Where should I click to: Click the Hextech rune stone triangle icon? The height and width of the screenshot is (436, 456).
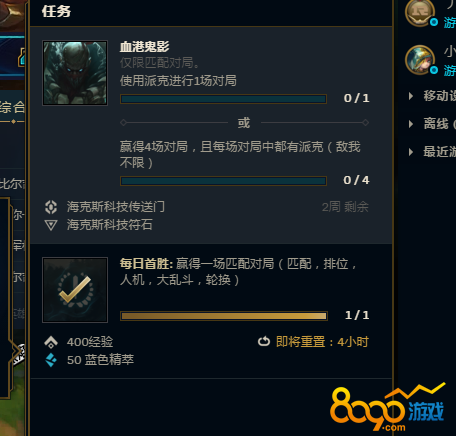(x=51, y=225)
